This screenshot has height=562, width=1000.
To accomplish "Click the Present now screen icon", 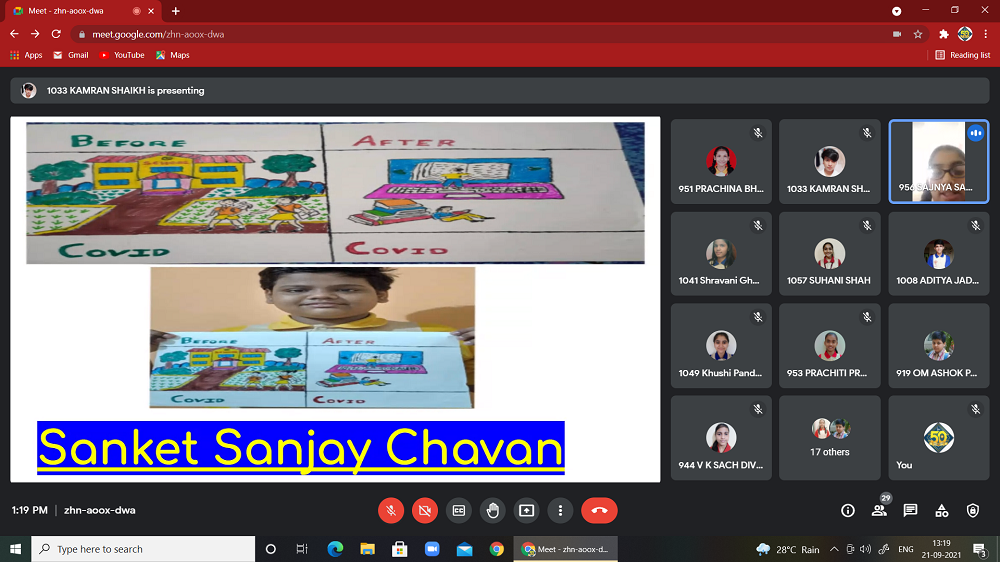I will 527,510.
